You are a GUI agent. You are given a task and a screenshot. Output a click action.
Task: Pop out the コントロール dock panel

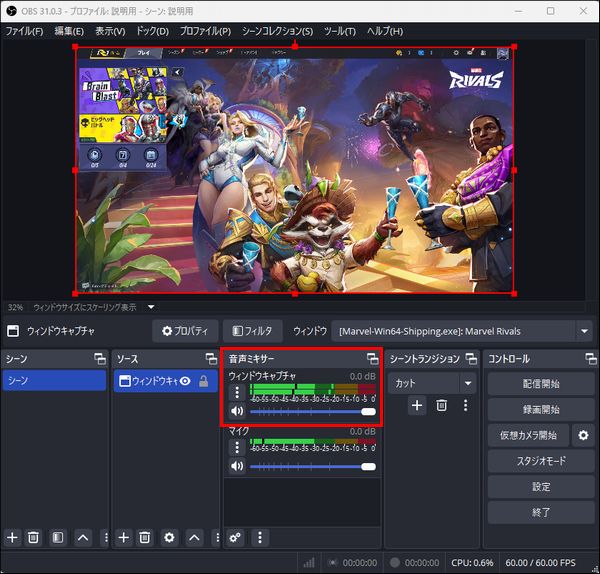pos(591,359)
